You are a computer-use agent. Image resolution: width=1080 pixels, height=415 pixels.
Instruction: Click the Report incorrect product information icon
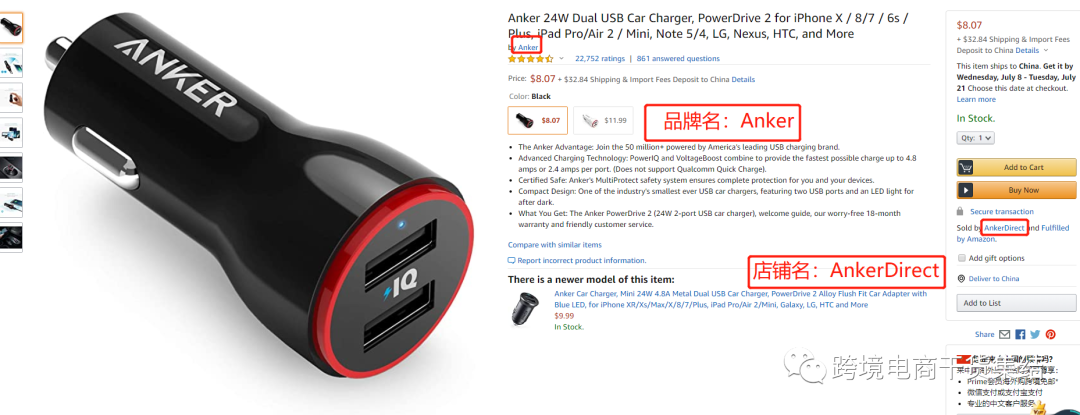coord(511,261)
